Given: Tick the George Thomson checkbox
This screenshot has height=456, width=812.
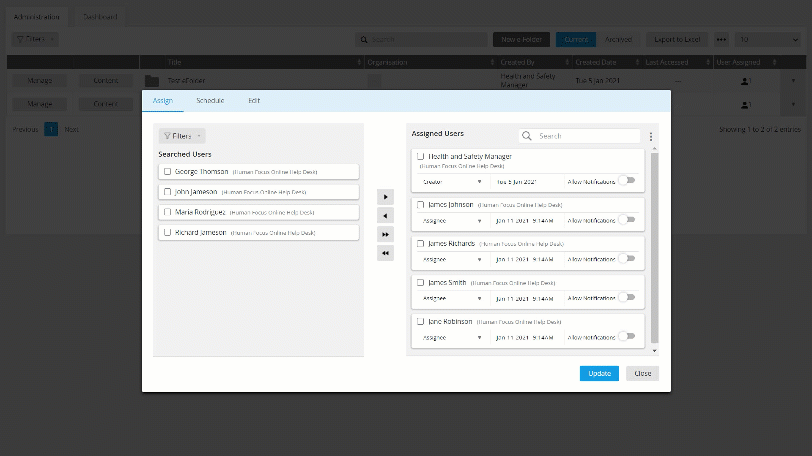Looking at the screenshot, I should pos(168,171).
